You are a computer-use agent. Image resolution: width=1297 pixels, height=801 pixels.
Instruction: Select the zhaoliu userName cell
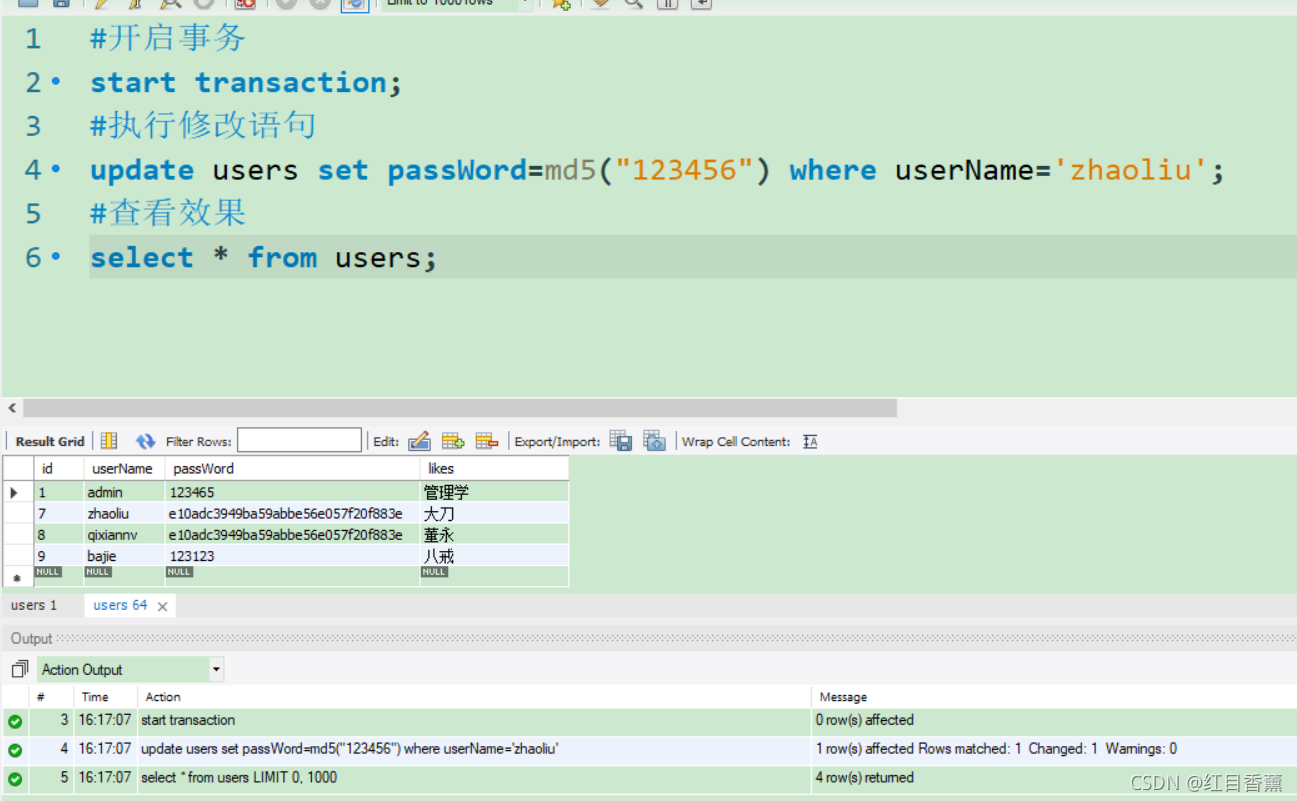pyautogui.click(x=125, y=513)
